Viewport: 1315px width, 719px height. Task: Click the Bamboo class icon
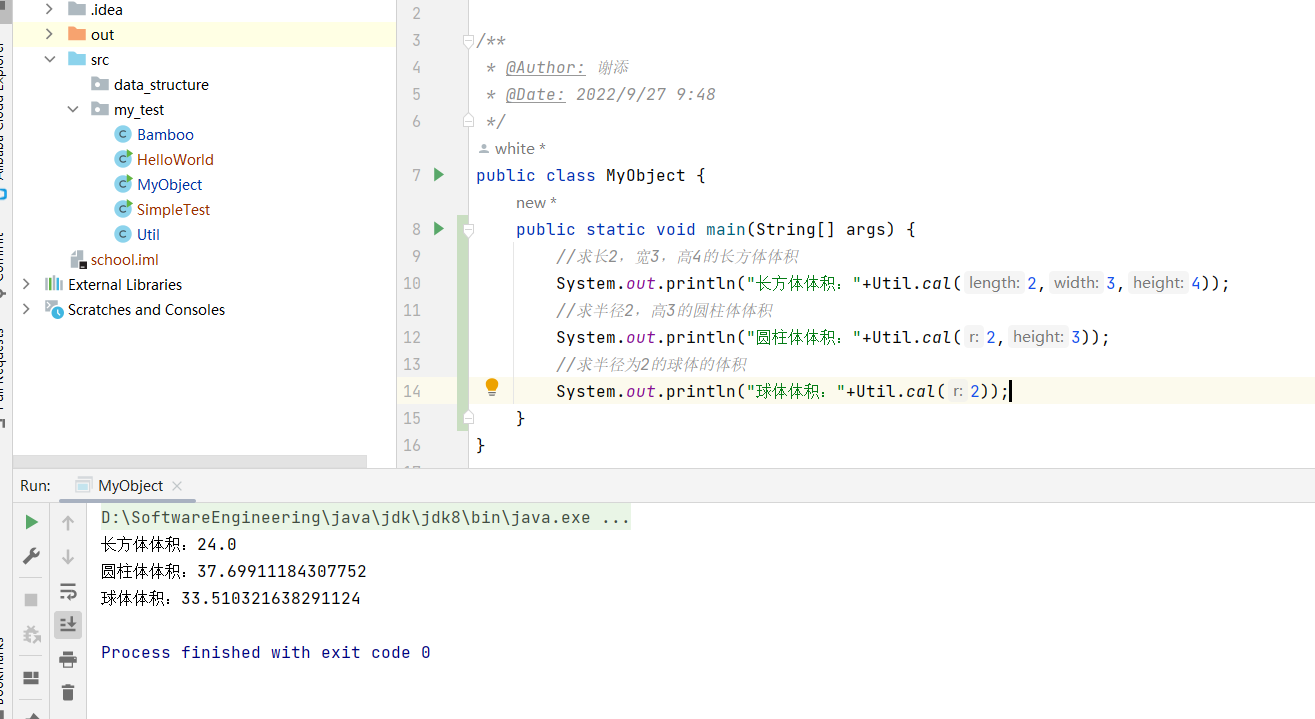(123, 134)
